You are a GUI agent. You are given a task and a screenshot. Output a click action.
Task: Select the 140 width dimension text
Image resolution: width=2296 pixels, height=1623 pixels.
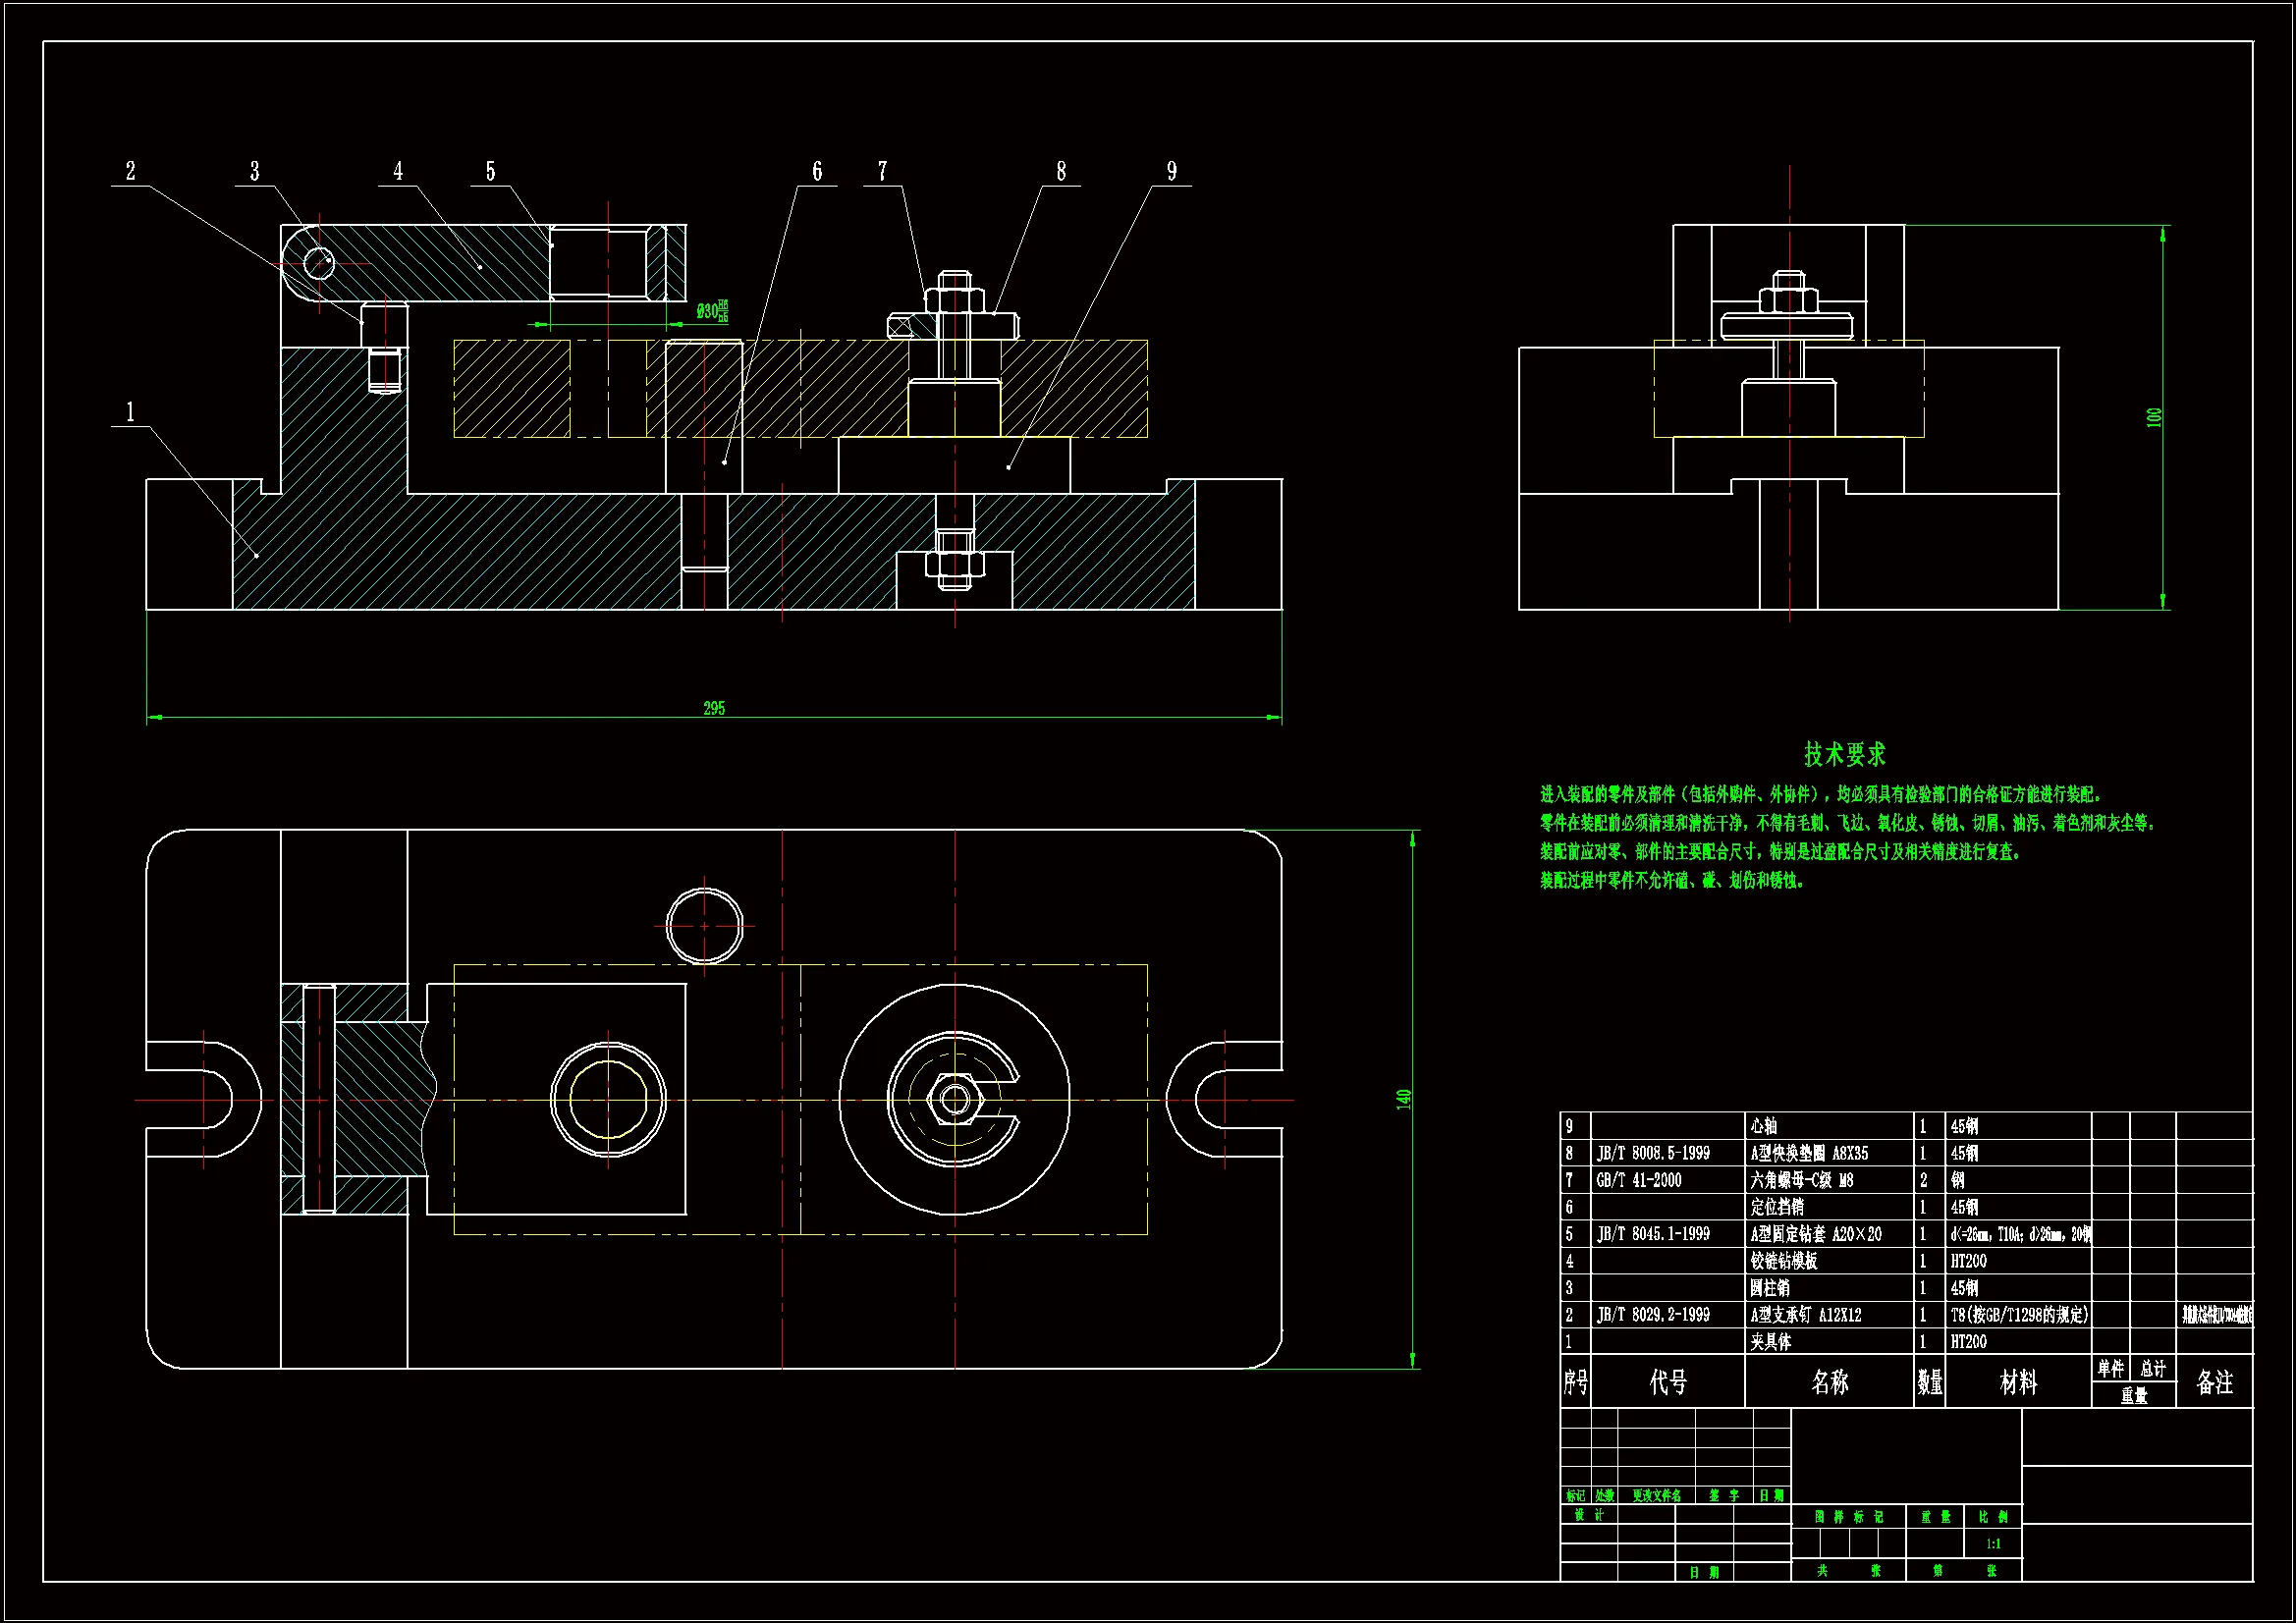pos(1404,1098)
